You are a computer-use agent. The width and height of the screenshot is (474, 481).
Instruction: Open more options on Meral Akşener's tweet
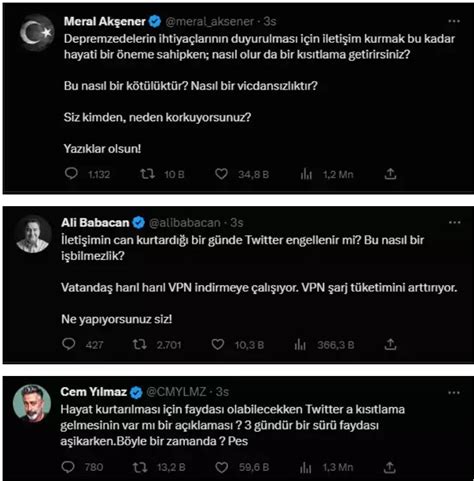point(454,21)
